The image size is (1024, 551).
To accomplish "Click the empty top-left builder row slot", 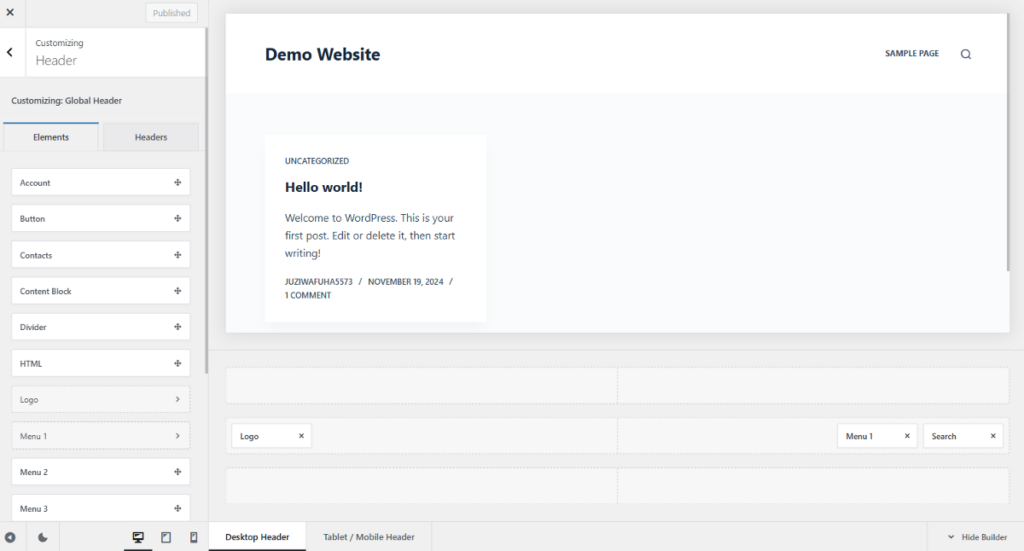I will pos(421,385).
